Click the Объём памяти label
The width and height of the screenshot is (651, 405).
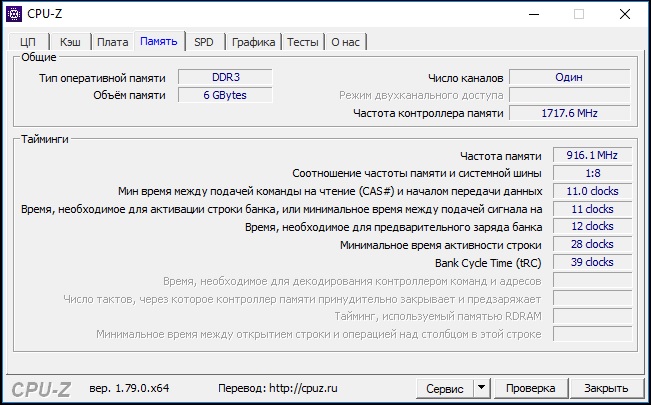[129, 95]
